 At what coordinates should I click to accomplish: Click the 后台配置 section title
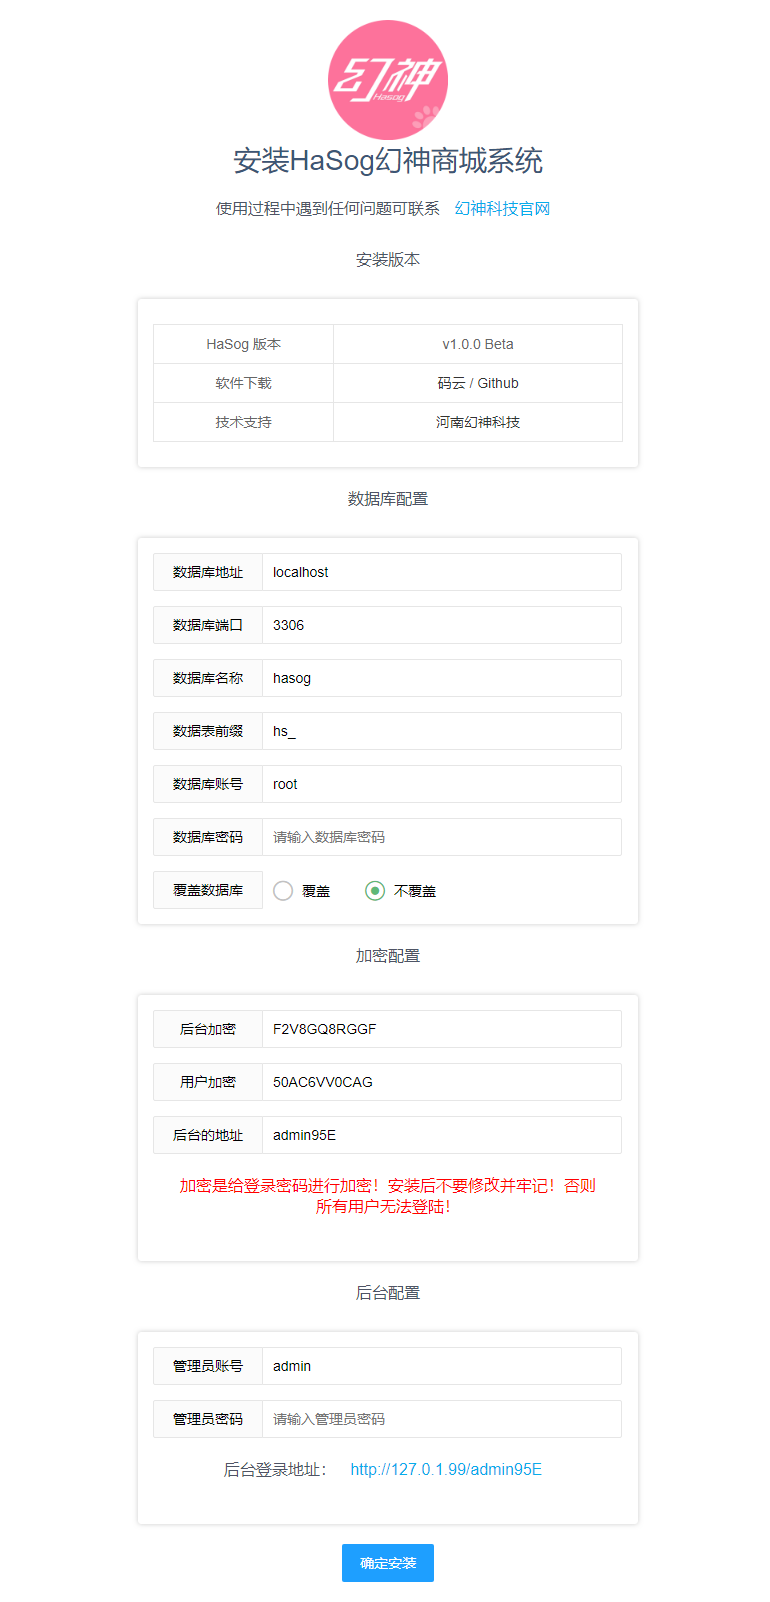[388, 1292]
